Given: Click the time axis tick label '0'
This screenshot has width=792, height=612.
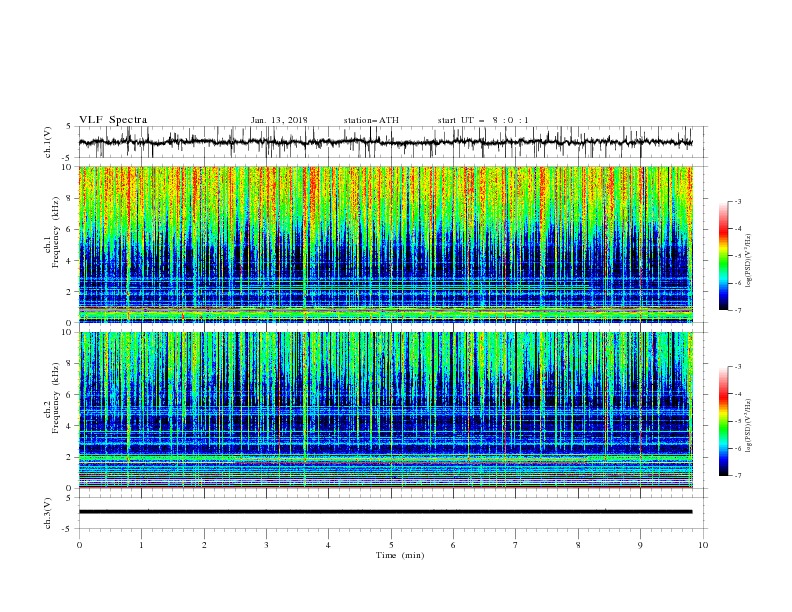Looking at the screenshot, I should [79, 545].
